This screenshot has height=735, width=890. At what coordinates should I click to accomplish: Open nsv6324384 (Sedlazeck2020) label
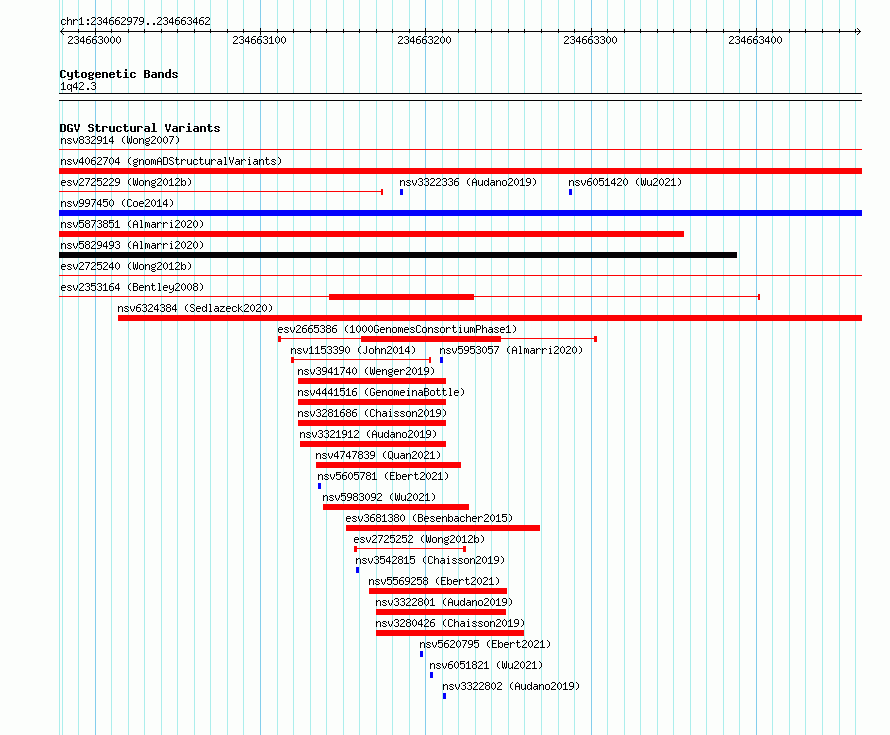coord(195,308)
